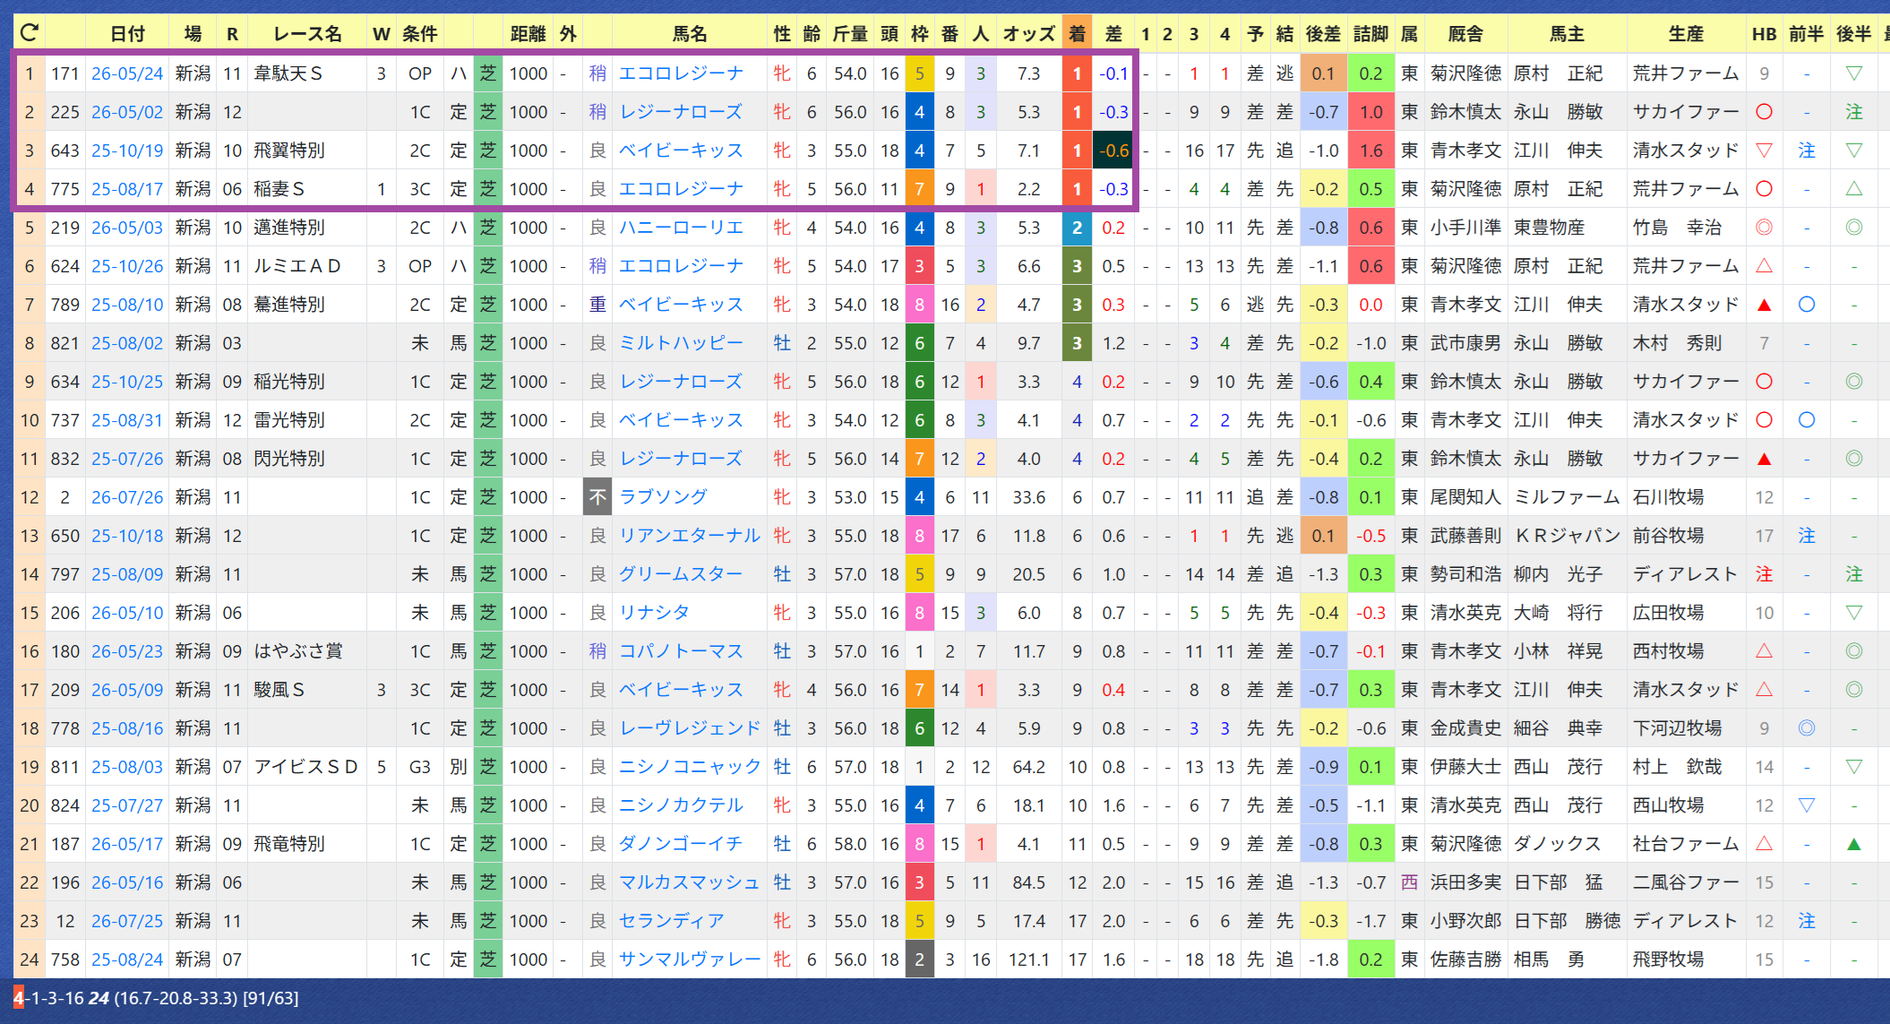Click the dark green -0.6 margin cell
This screenshot has height=1024, width=1890.
tap(1113, 150)
